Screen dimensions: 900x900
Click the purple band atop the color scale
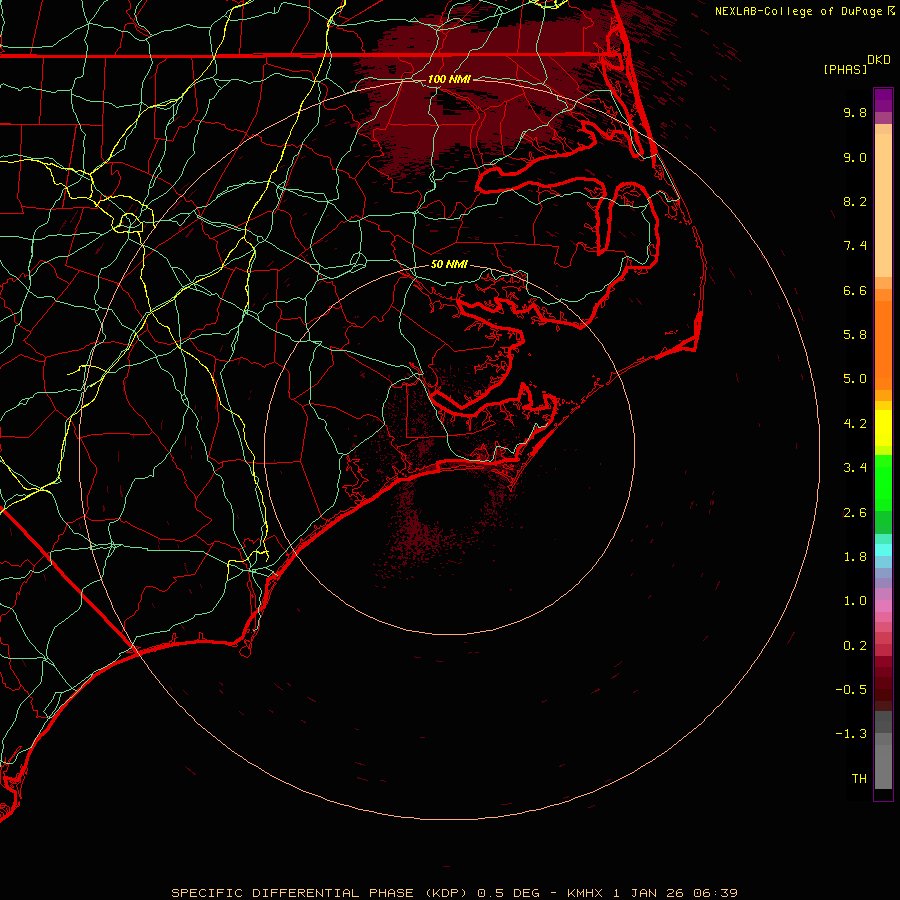coord(883,100)
